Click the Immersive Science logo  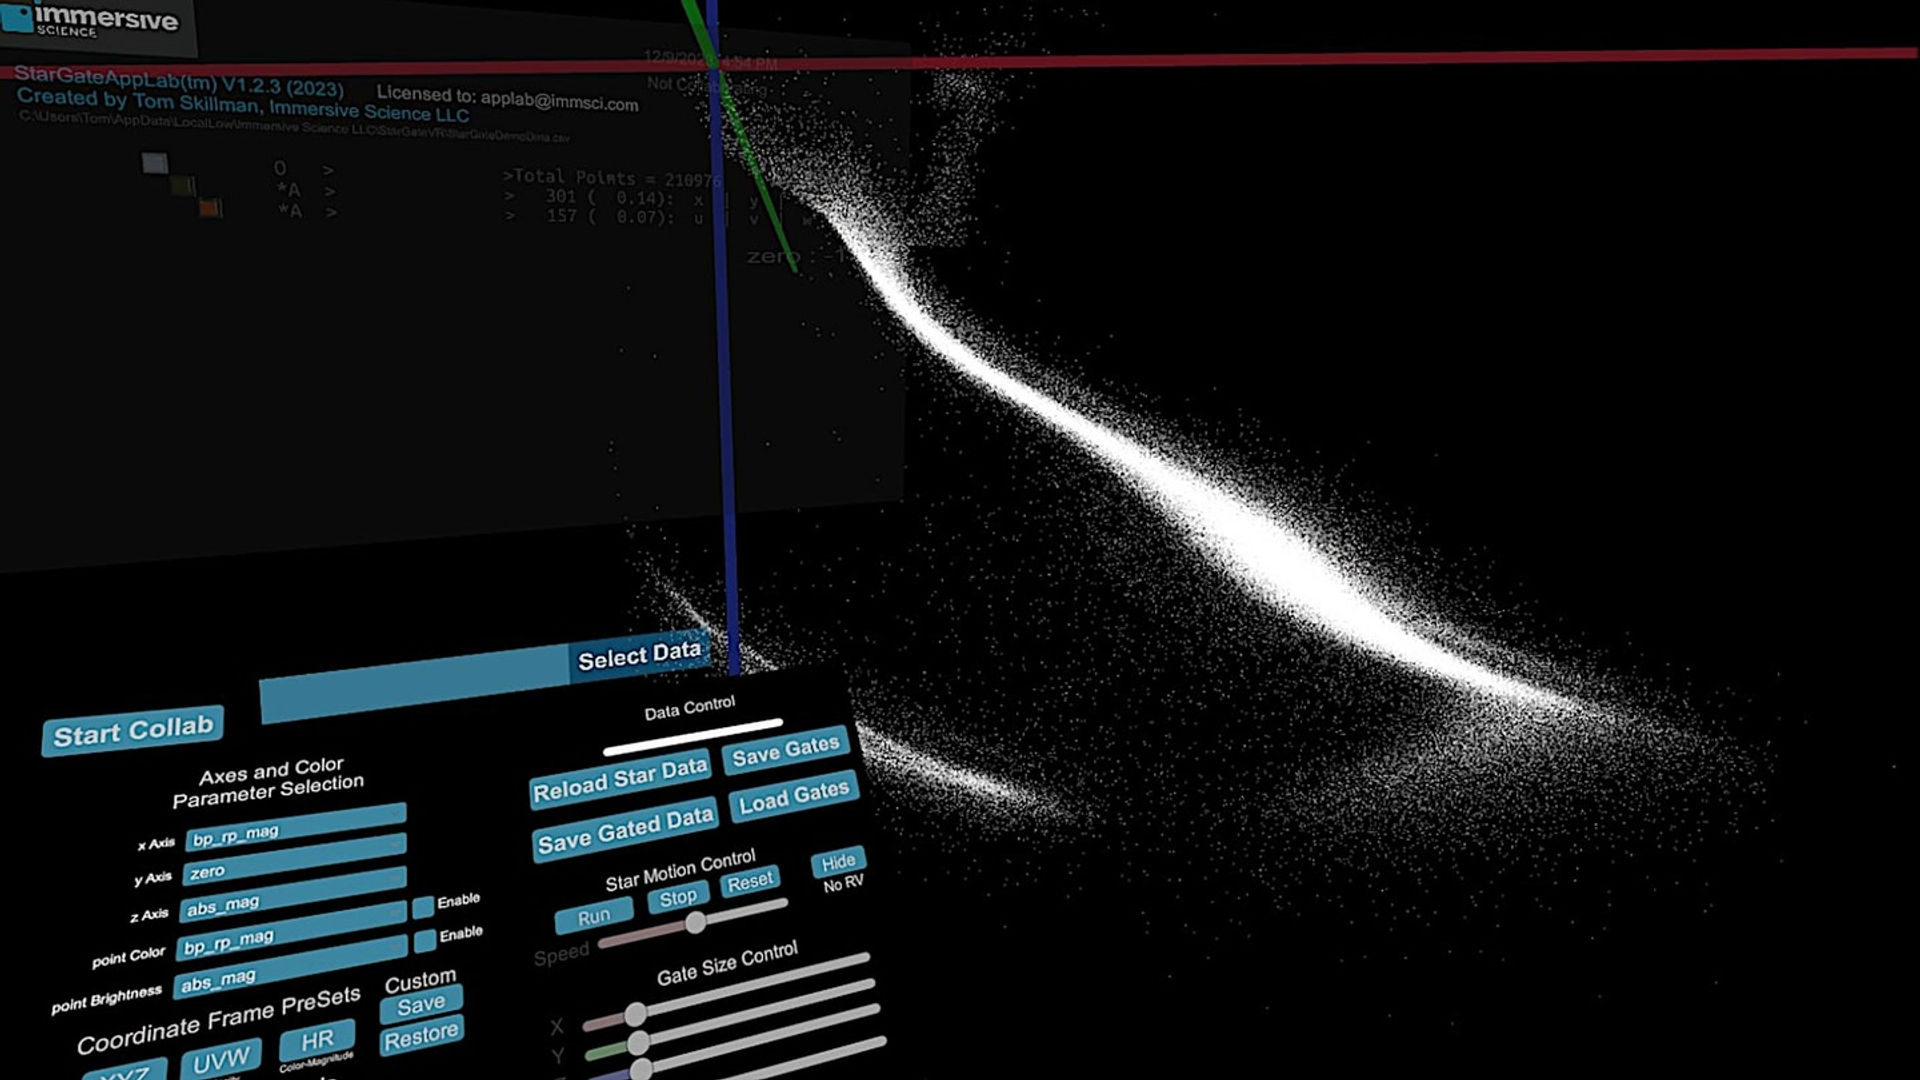coord(92,20)
